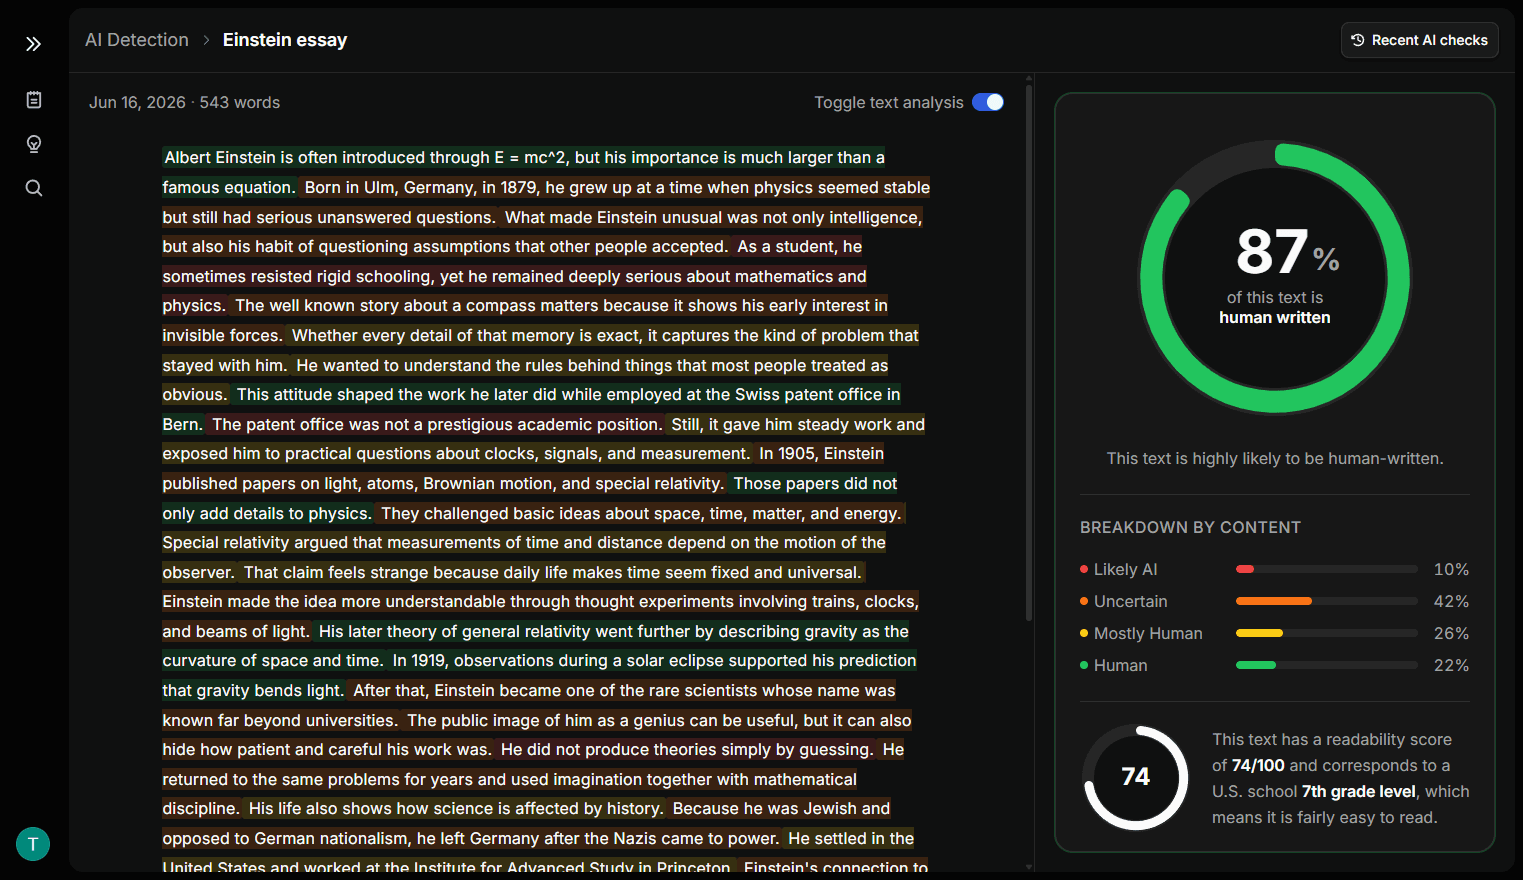This screenshot has height=880, width=1523.
Task: Open the search magnifier icon in sidebar
Action: [33, 188]
